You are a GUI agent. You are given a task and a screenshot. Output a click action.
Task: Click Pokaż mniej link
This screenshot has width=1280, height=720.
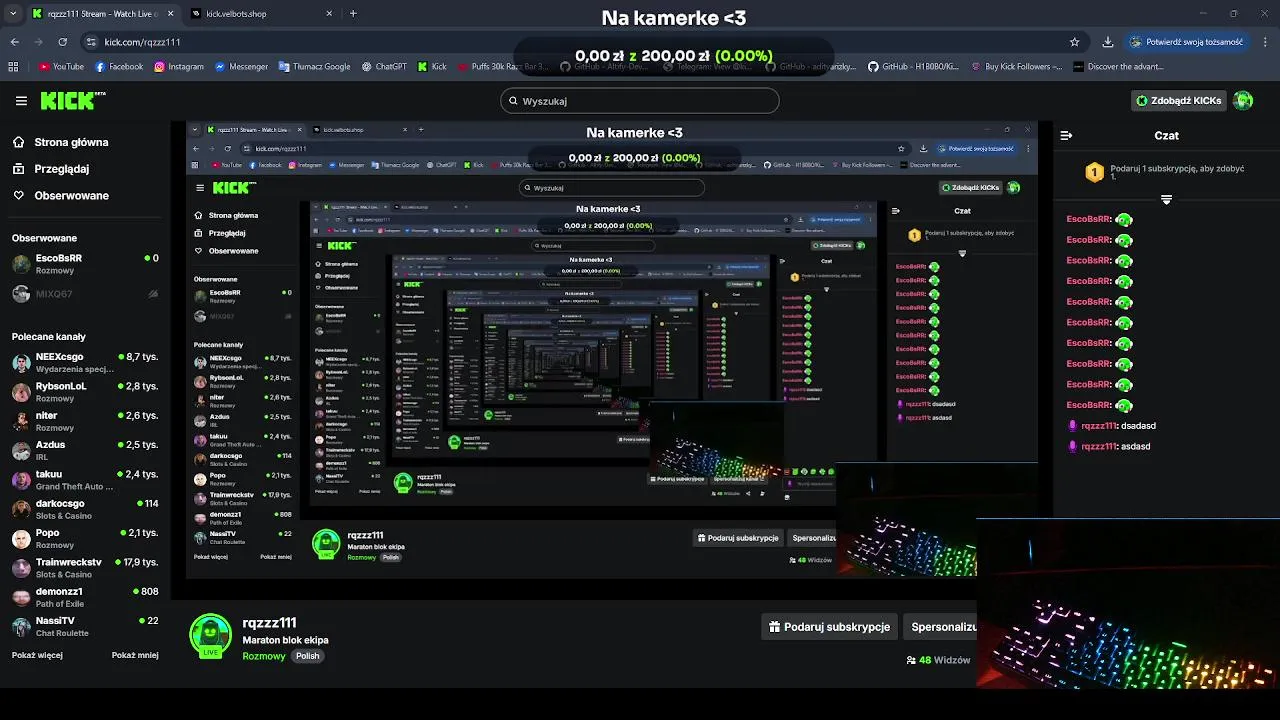(135, 655)
